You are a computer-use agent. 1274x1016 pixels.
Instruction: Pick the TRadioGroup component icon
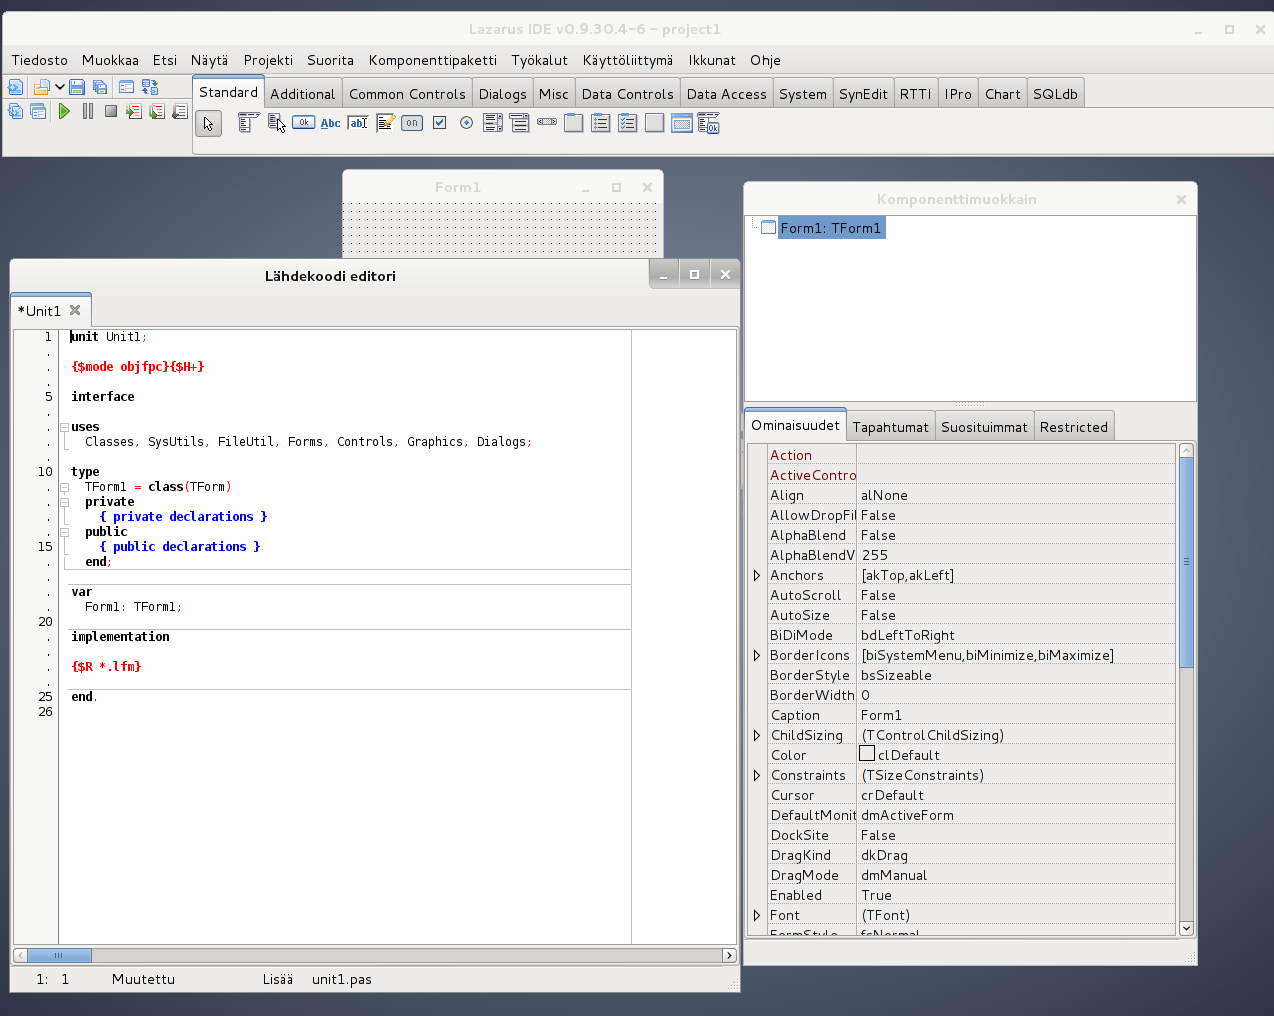click(x=601, y=123)
